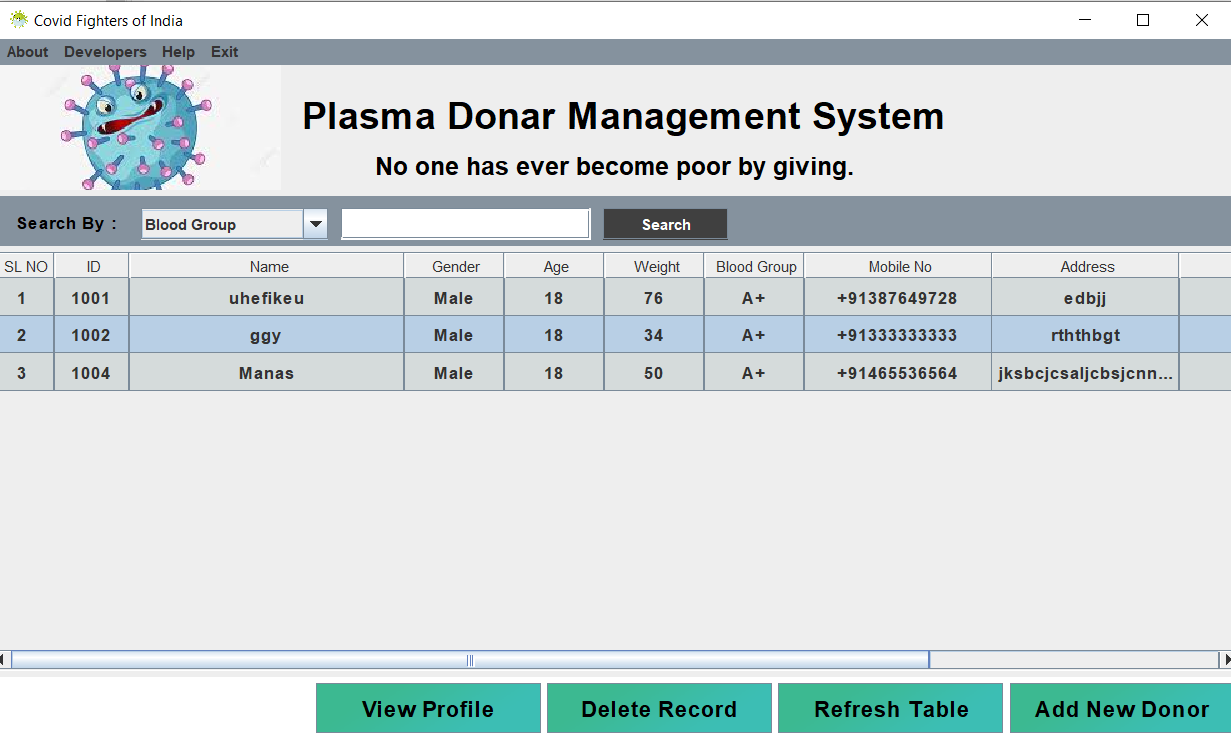Image resolution: width=1231 pixels, height=742 pixels.
Task: Select donor row for Manas
Action: [x=266, y=372]
